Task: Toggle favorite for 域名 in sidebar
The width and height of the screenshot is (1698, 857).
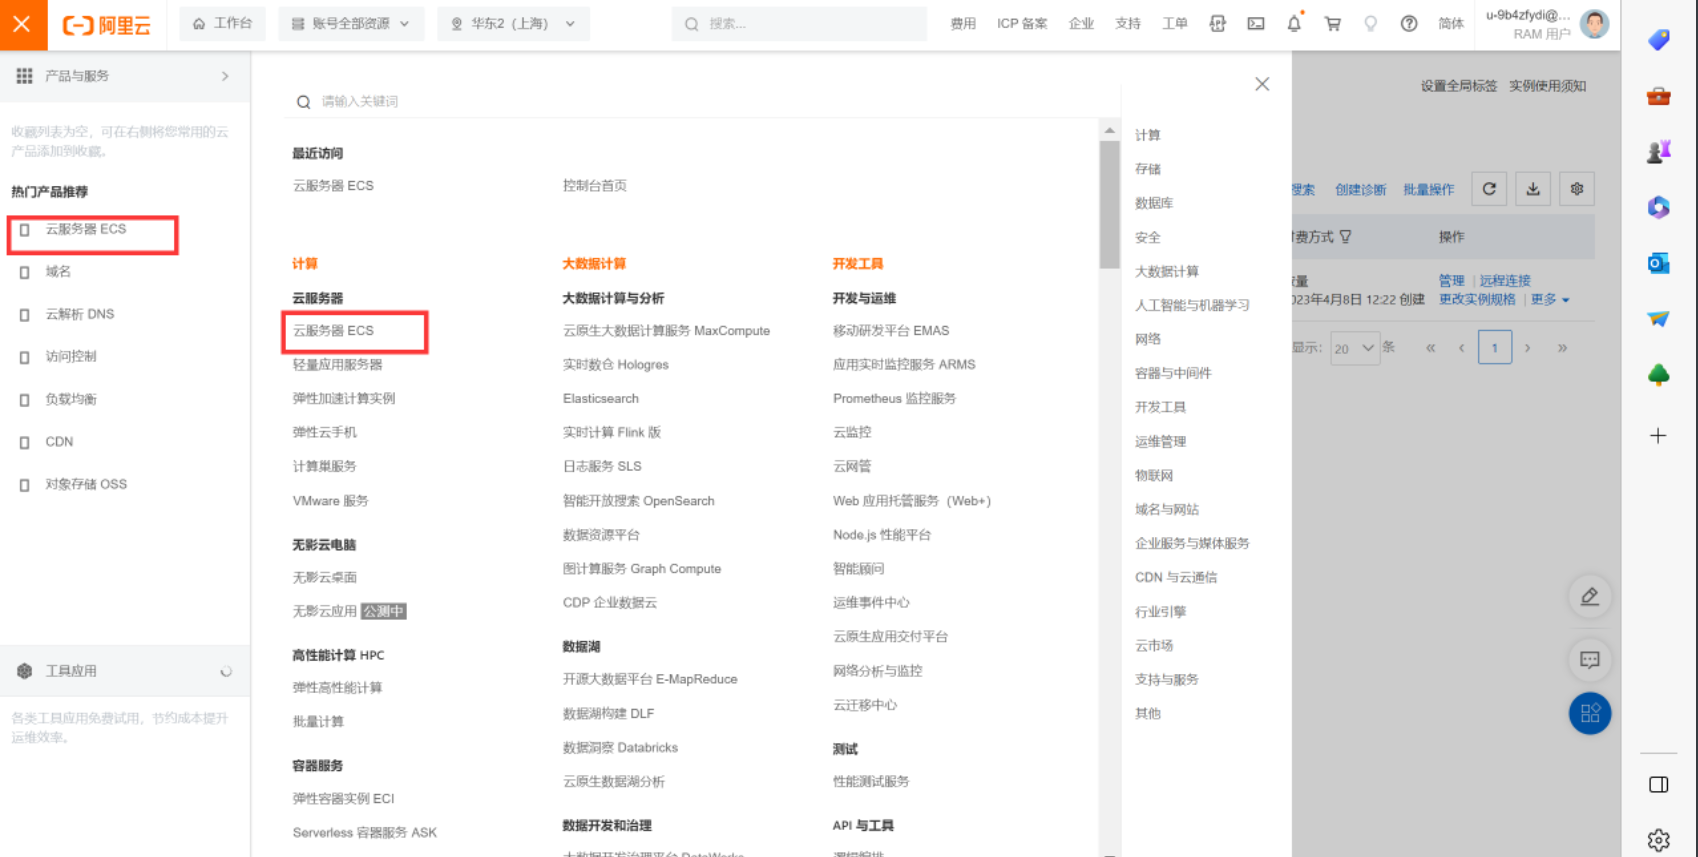Action: [x=24, y=272]
